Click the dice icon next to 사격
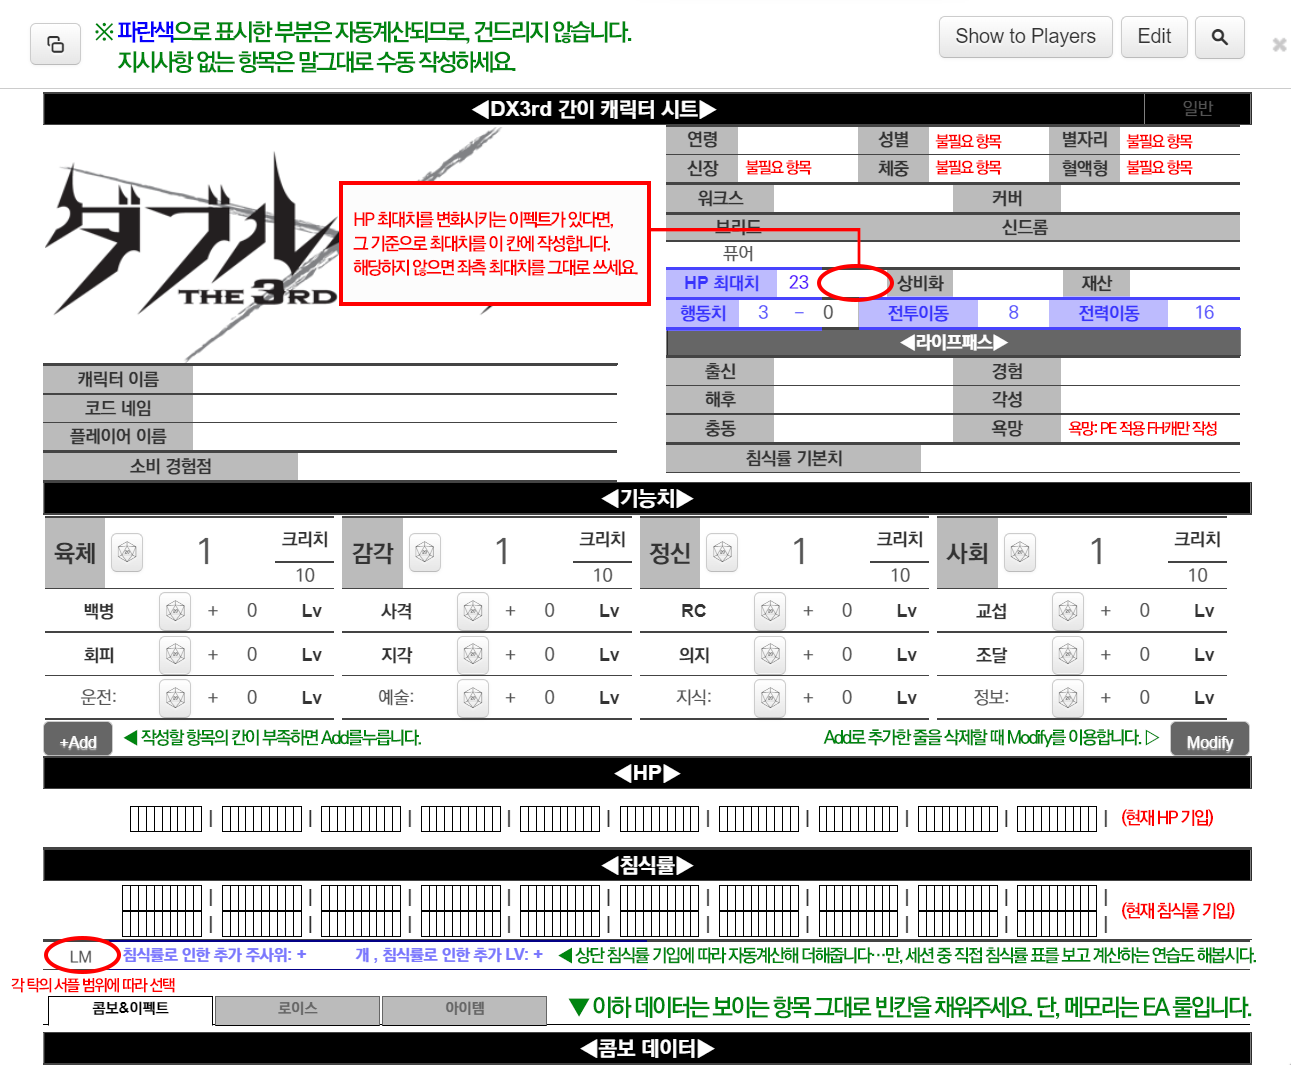 pyautogui.click(x=472, y=611)
